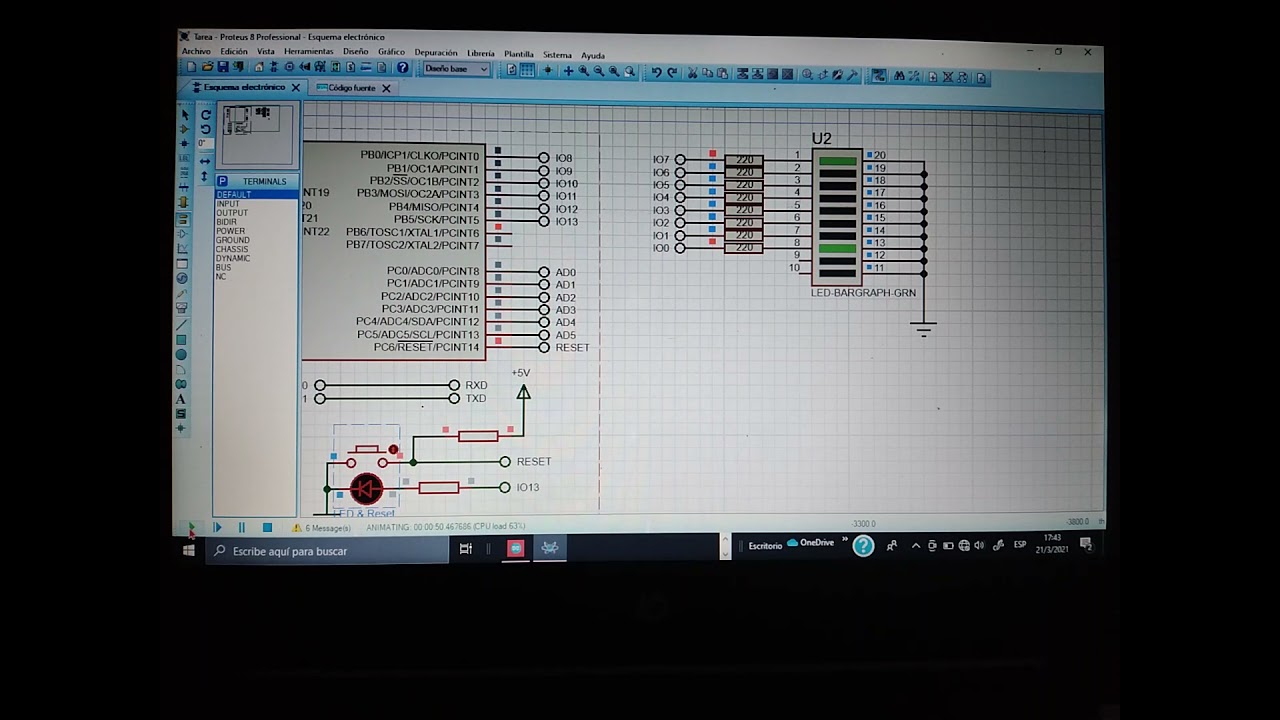
Task: Open the 'Diseño base' dropdown
Action: (456, 69)
